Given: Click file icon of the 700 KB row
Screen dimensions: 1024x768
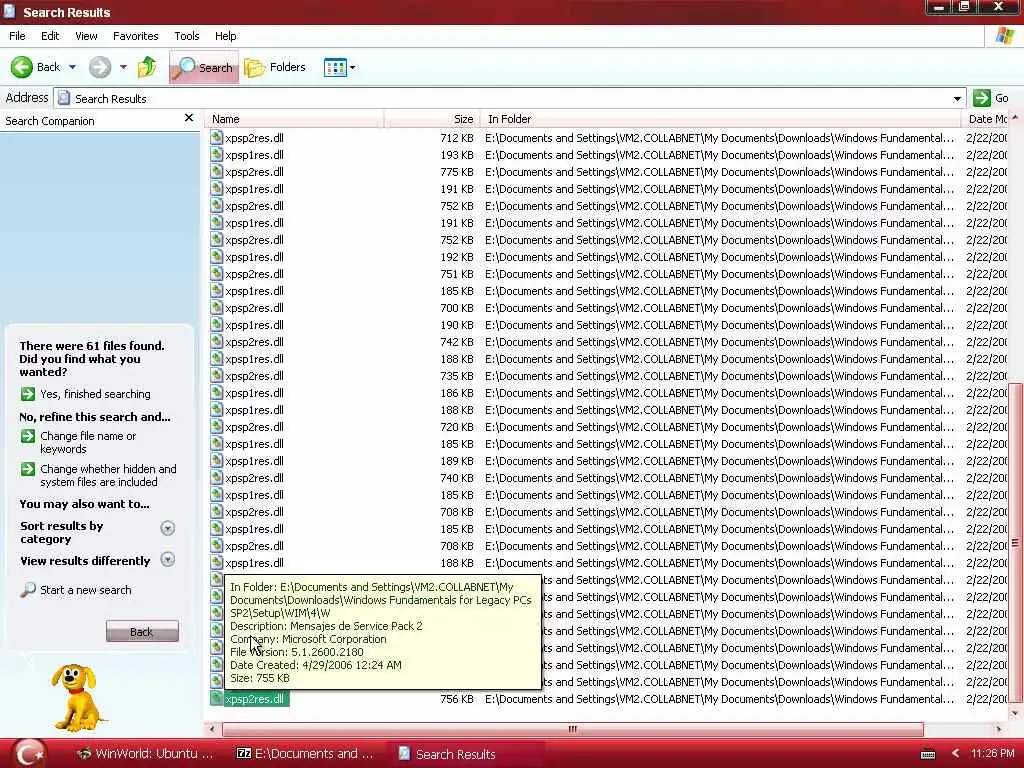Looking at the screenshot, I should pos(217,307).
